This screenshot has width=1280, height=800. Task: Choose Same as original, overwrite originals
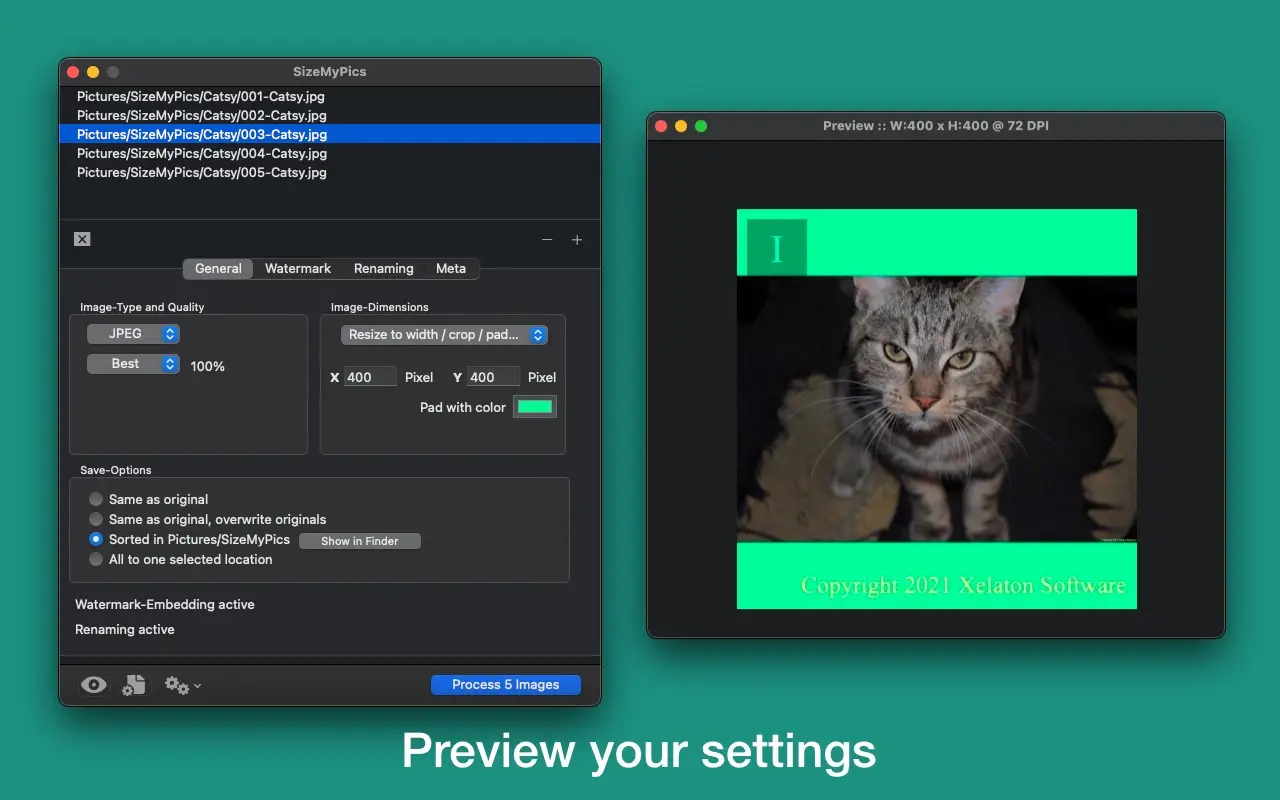[96, 519]
